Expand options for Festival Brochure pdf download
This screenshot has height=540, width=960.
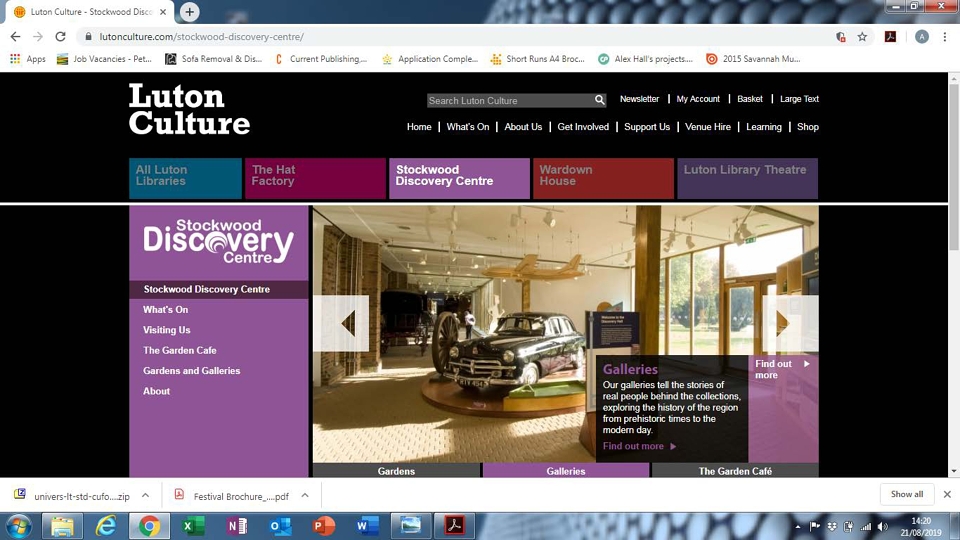pos(305,495)
